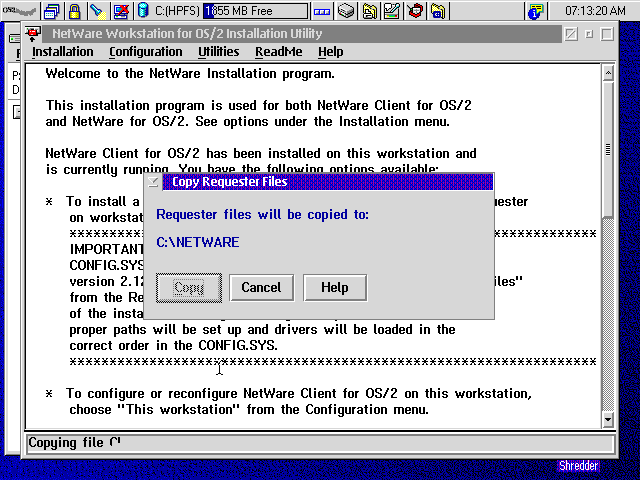
Task: Click the C:\NETWARE destination path text
Action: (x=198, y=242)
